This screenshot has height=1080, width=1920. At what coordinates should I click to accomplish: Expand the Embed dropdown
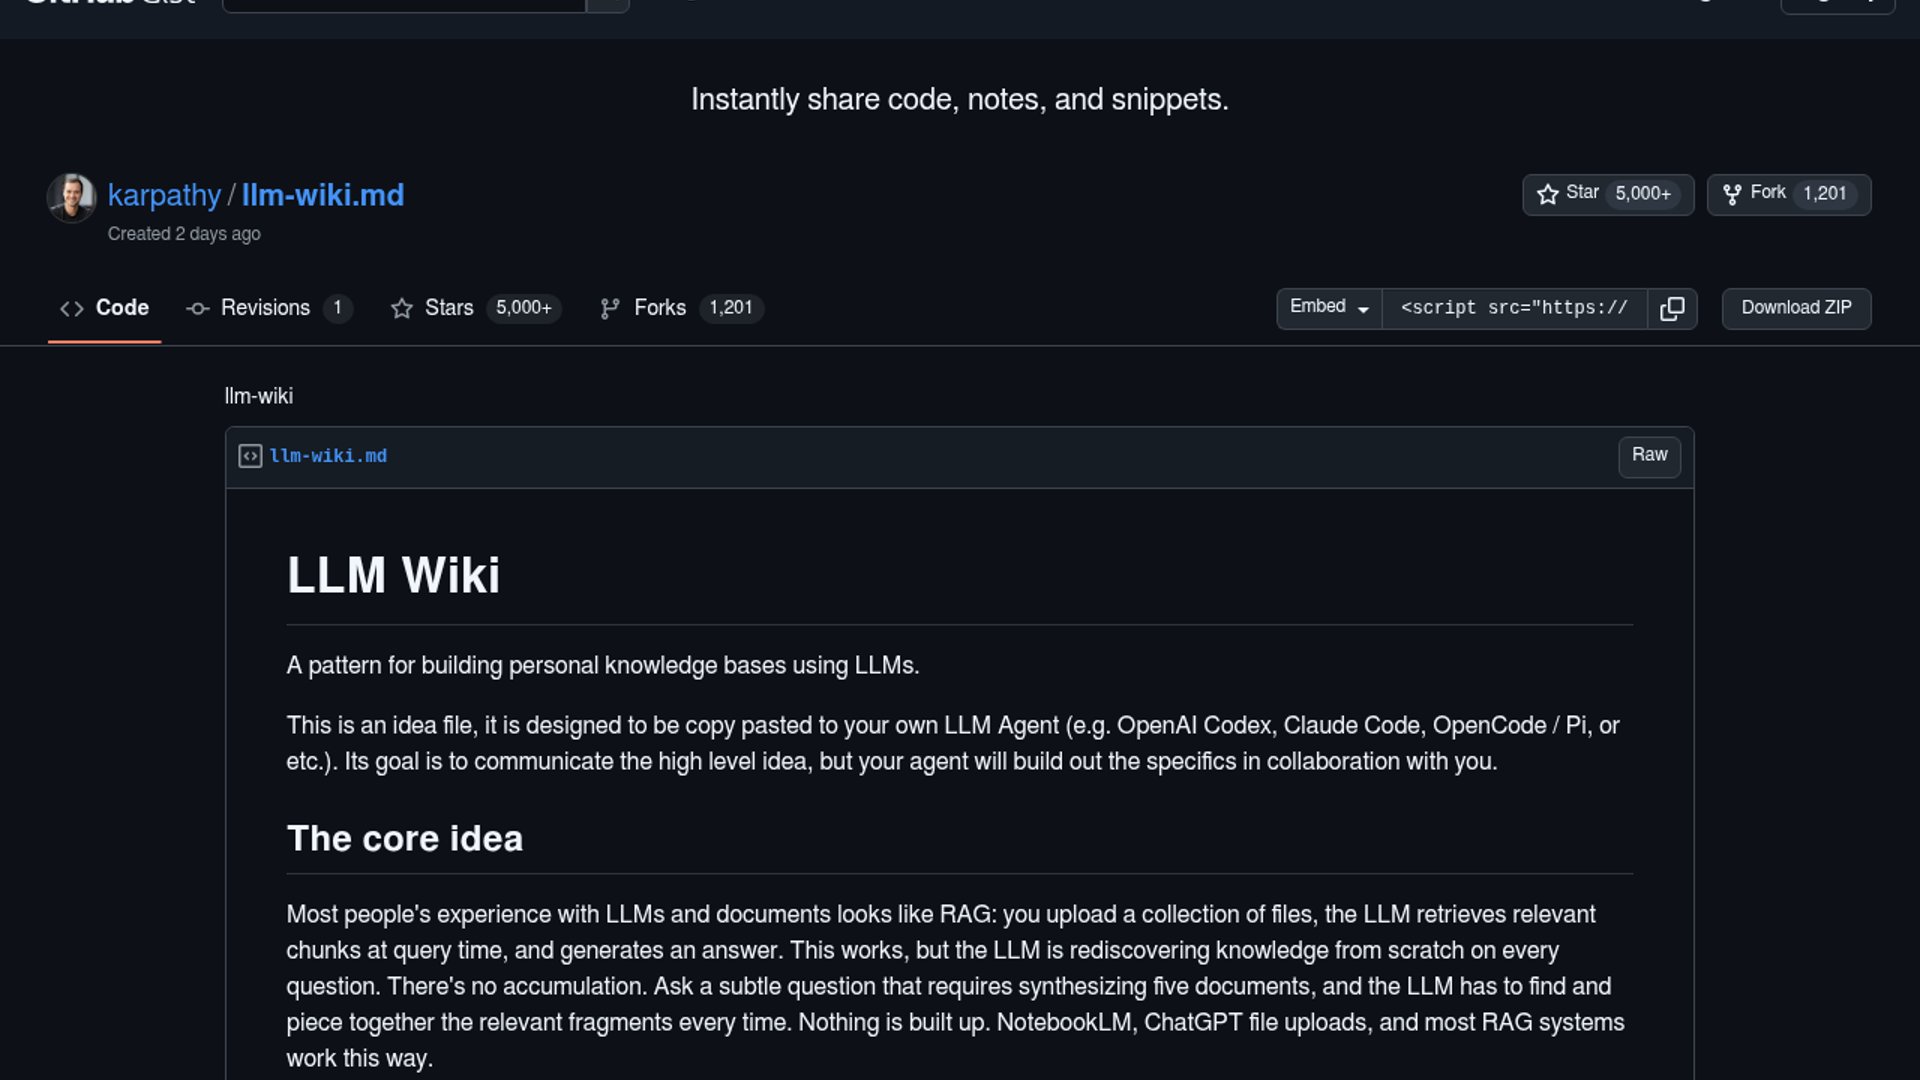pyautogui.click(x=1329, y=308)
